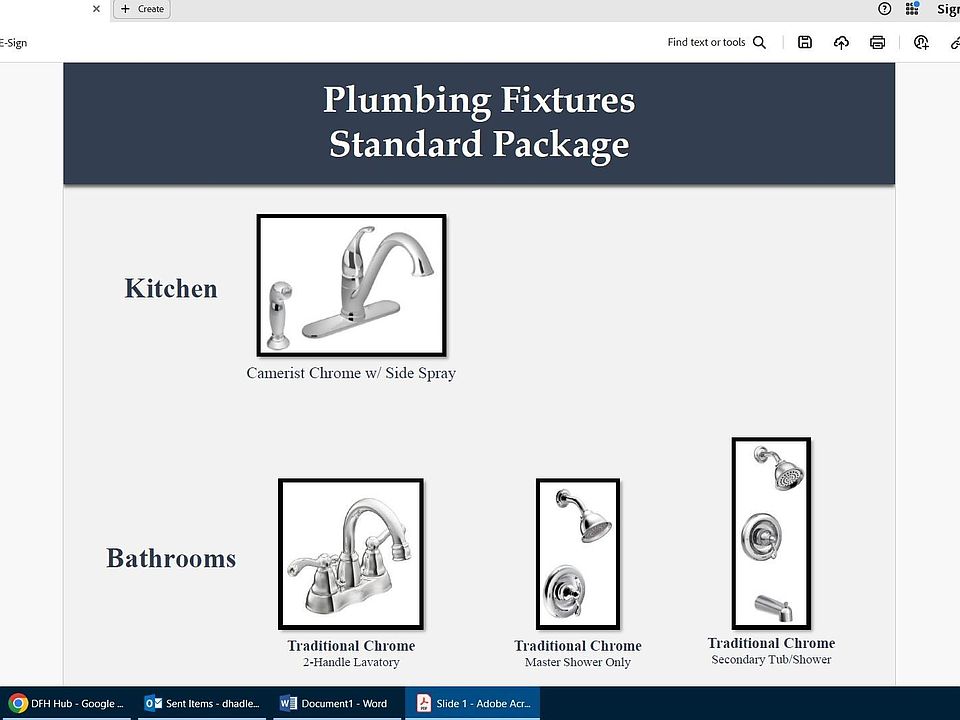Click the Find text or tools field
This screenshot has width=960, height=720.
coord(706,42)
